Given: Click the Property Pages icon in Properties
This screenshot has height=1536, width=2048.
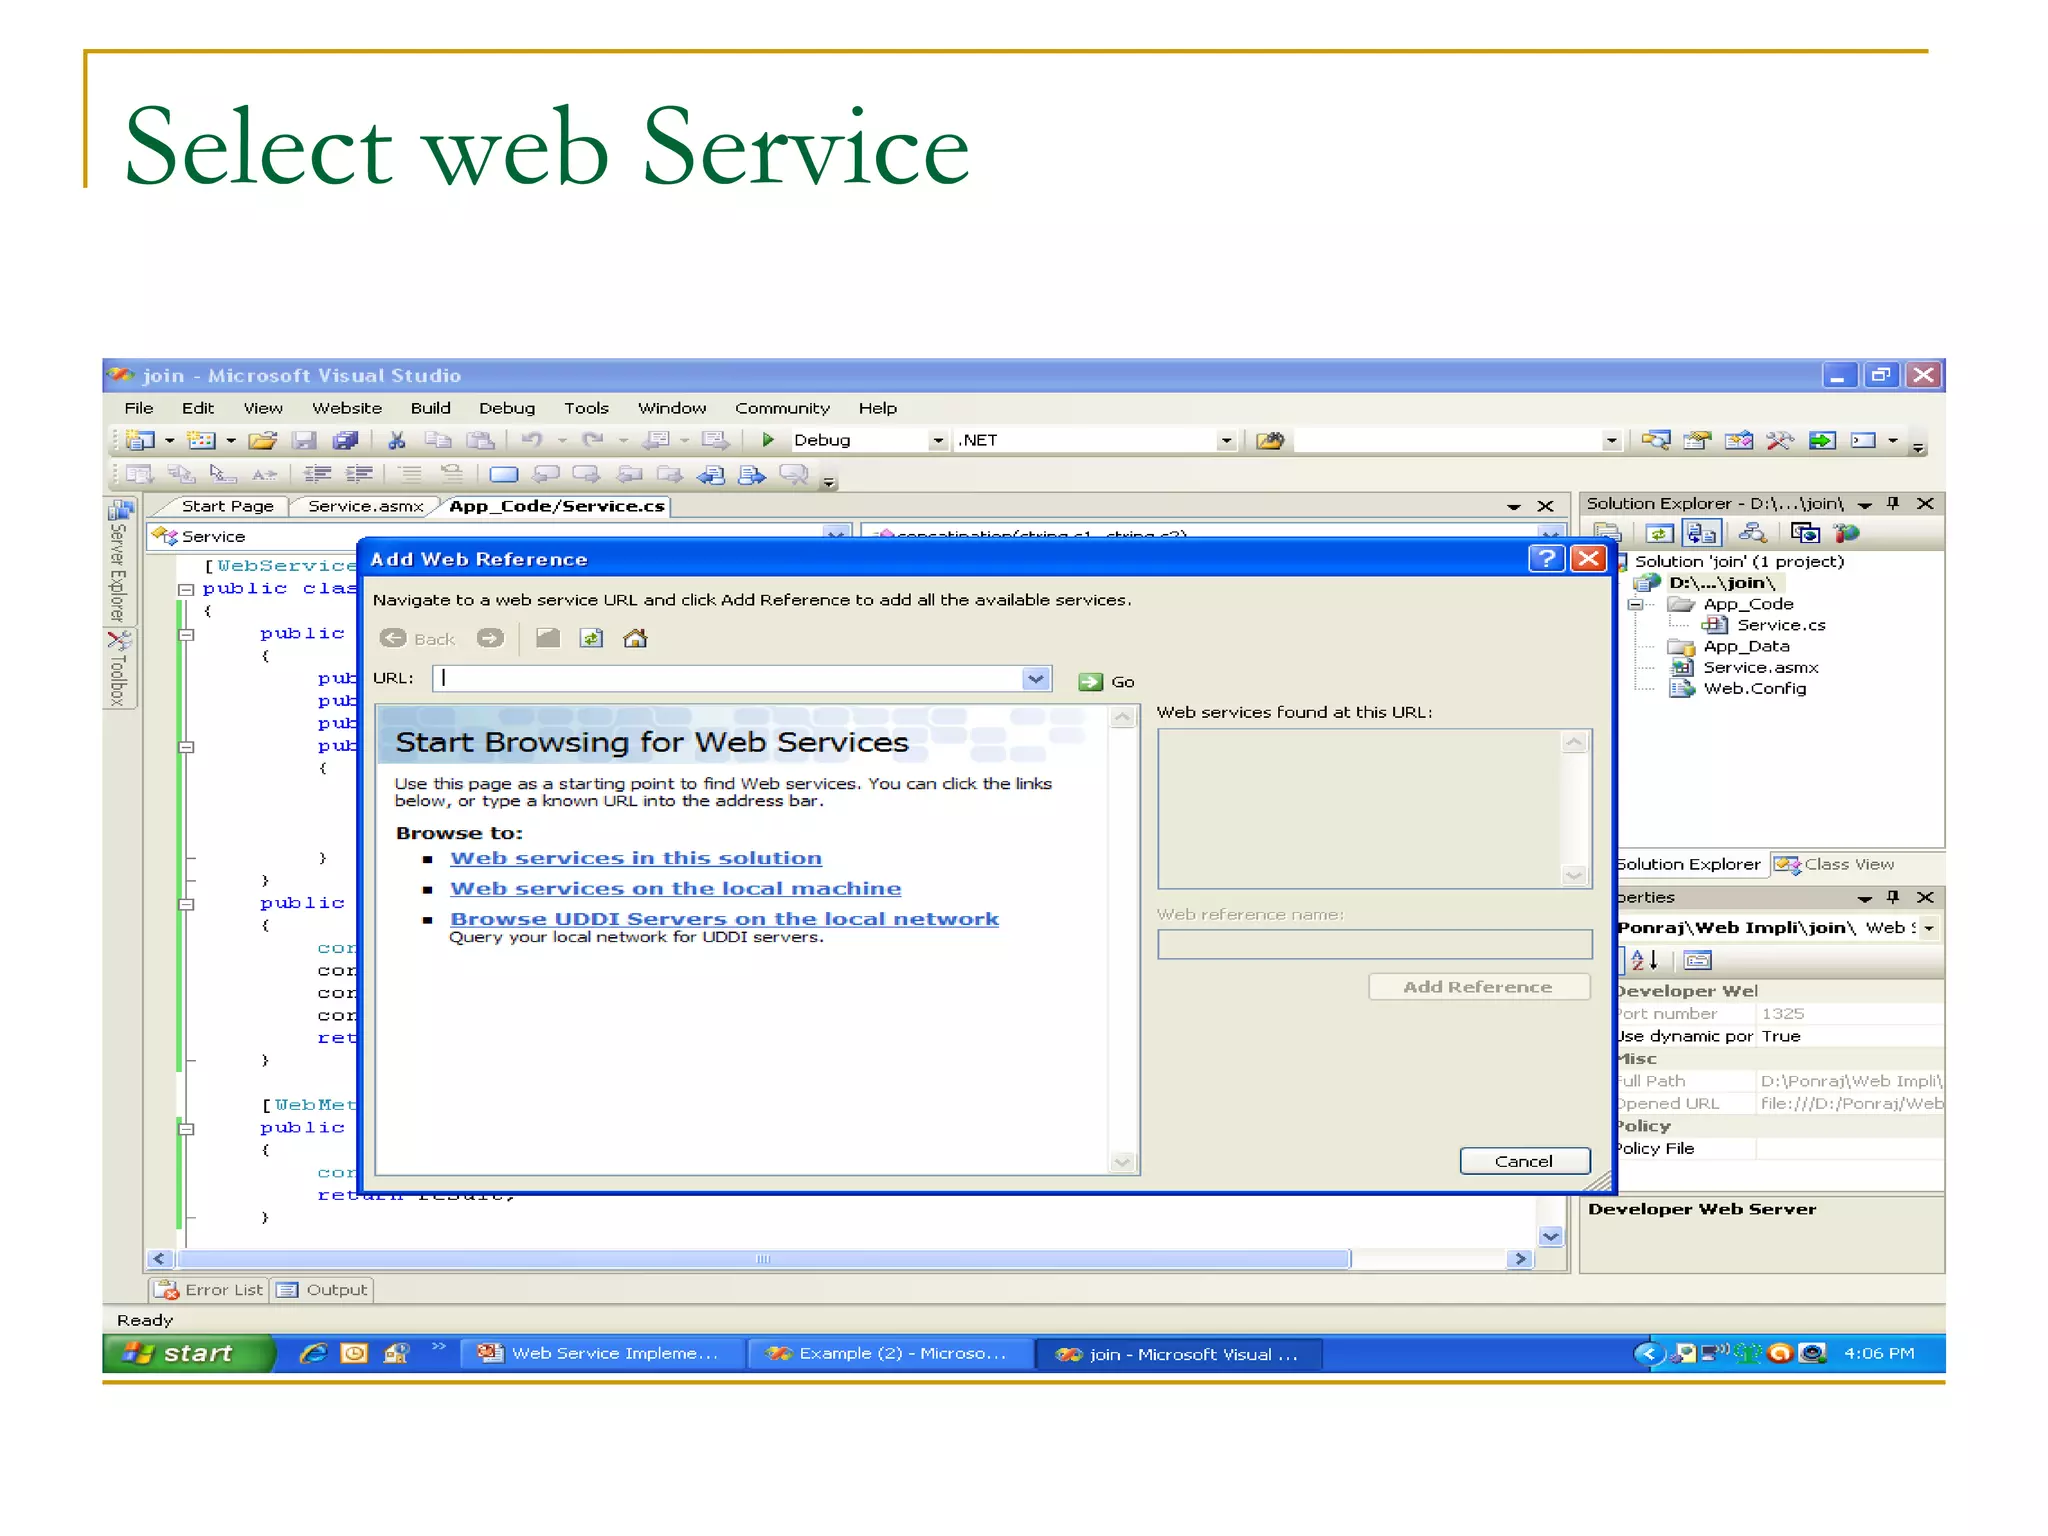Looking at the screenshot, I should click(x=1697, y=960).
